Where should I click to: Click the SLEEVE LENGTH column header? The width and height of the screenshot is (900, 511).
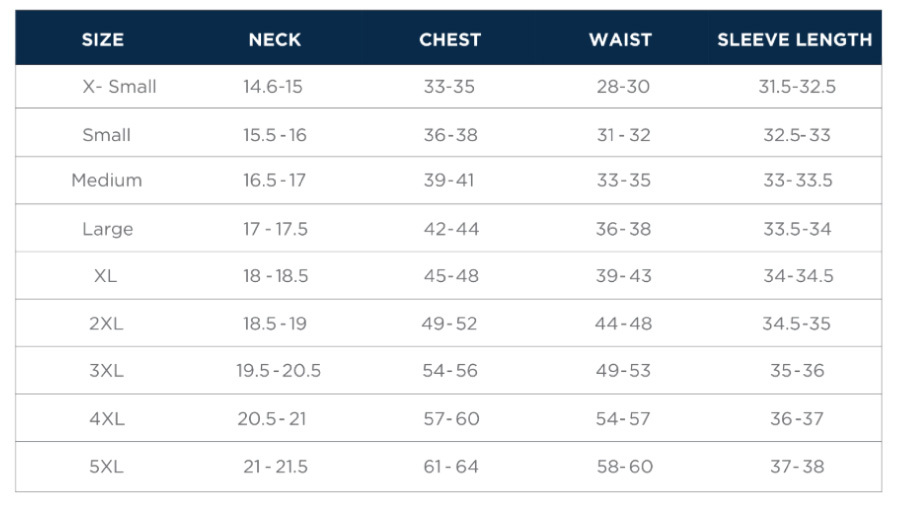coord(795,40)
